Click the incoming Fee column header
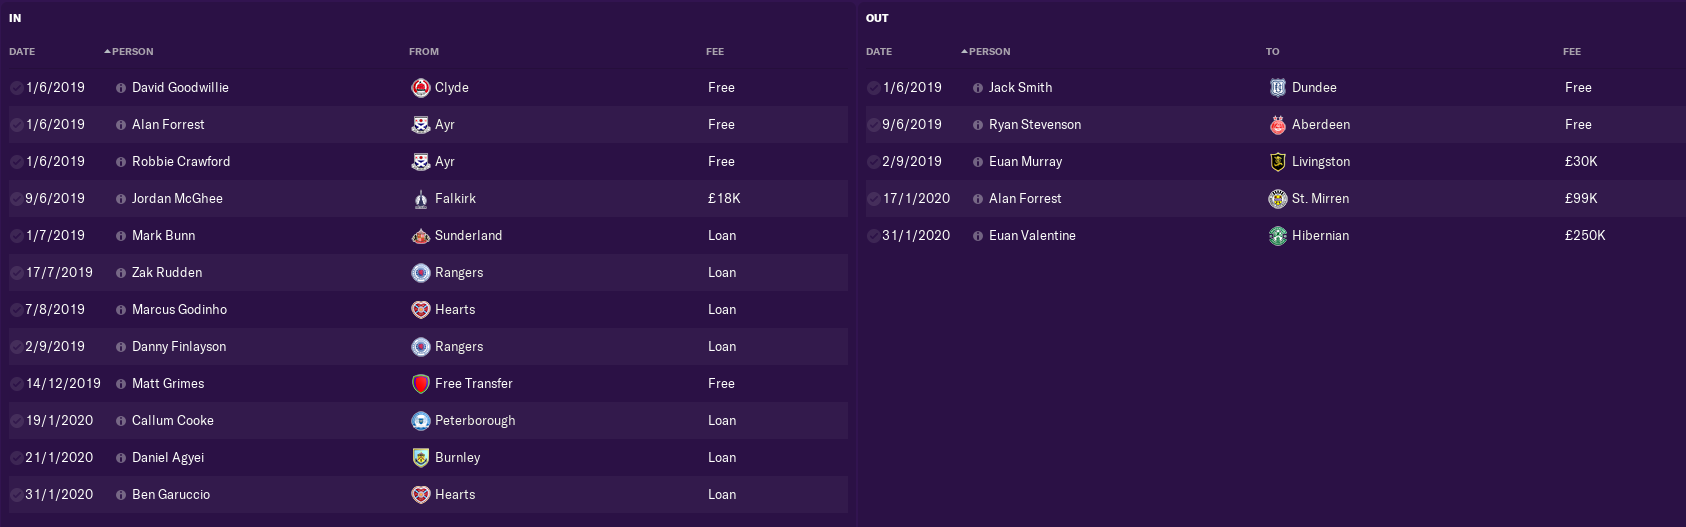1686x527 pixels. click(x=715, y=52)
